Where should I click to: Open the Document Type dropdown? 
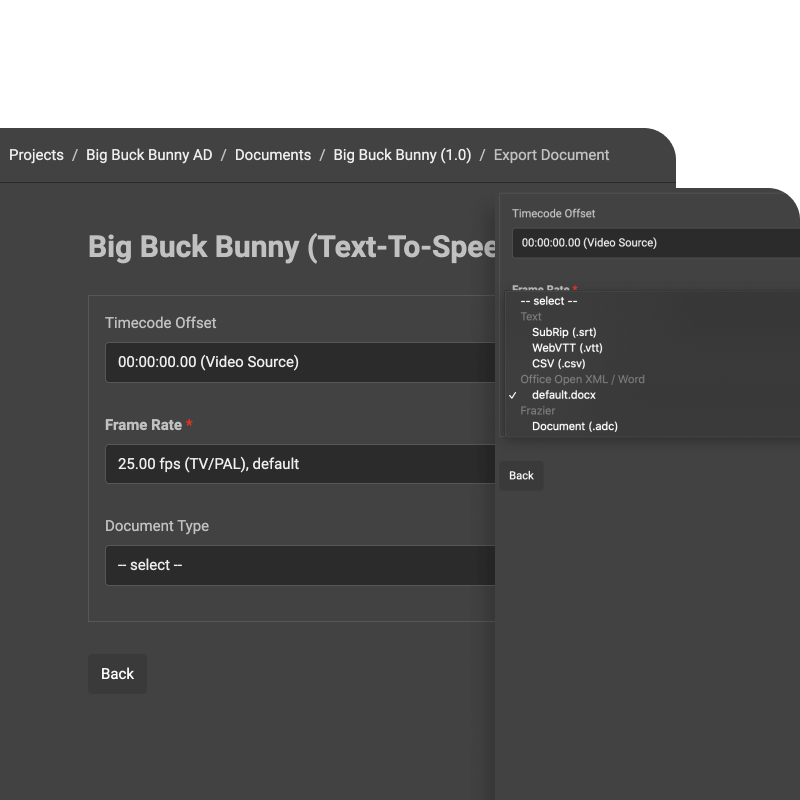(300, 565)
